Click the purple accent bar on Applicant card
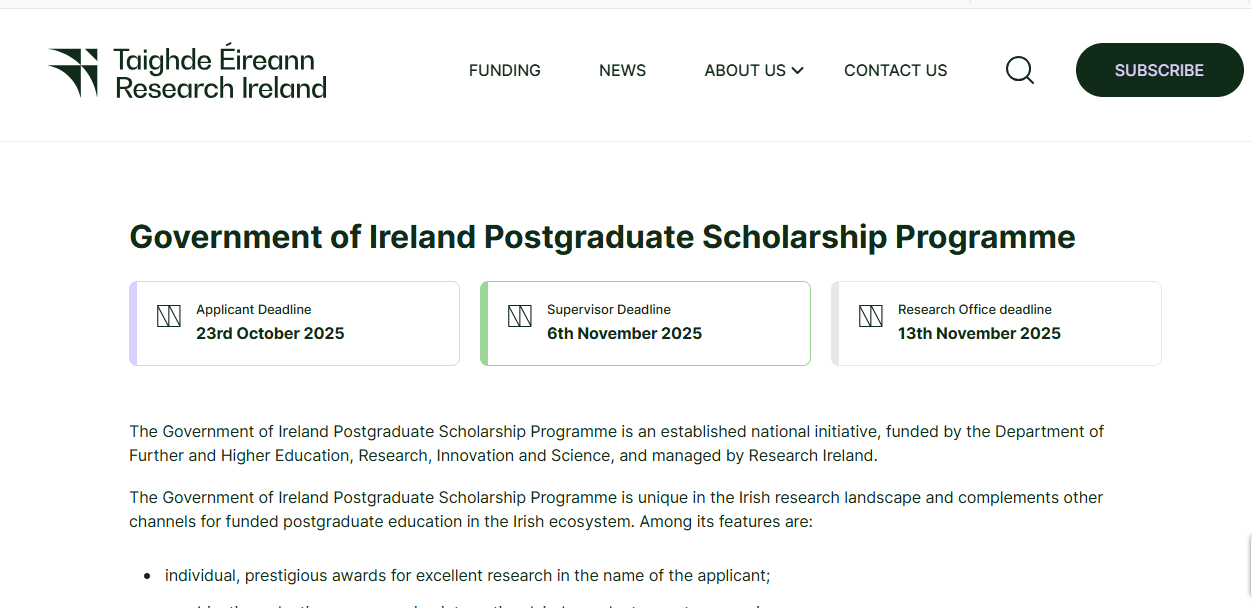 tap(133, 323)
